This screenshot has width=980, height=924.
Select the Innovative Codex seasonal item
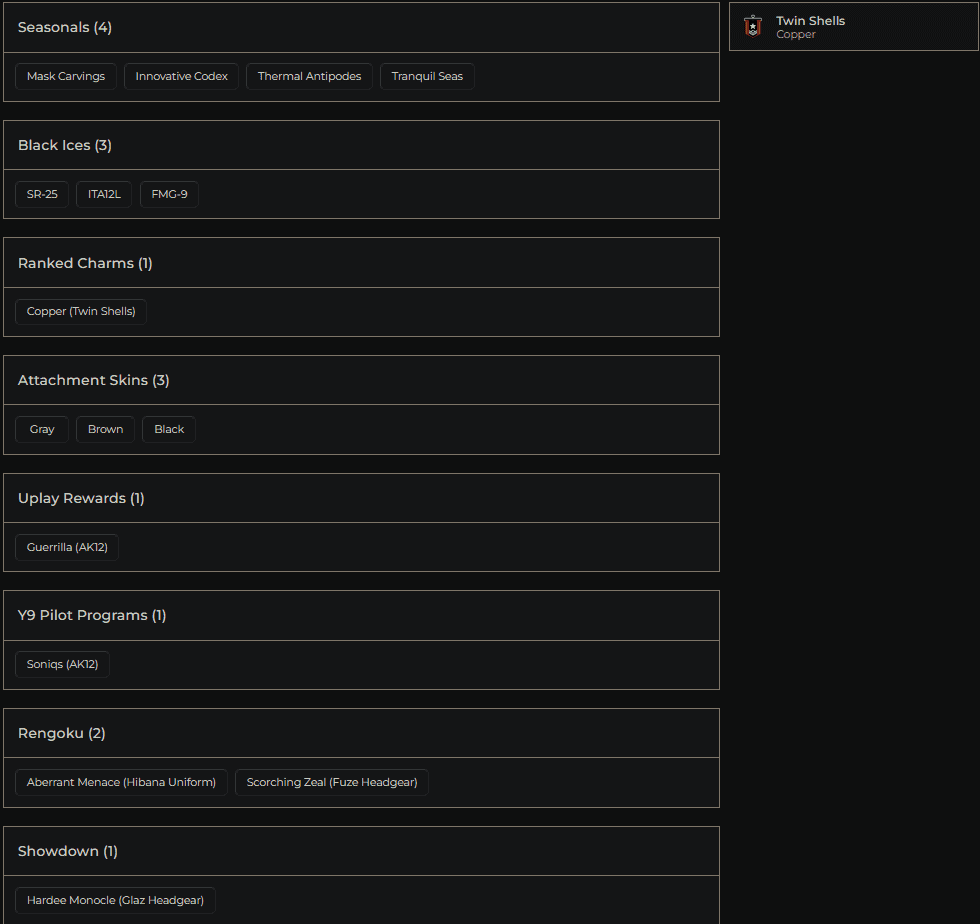coord(181,76)
